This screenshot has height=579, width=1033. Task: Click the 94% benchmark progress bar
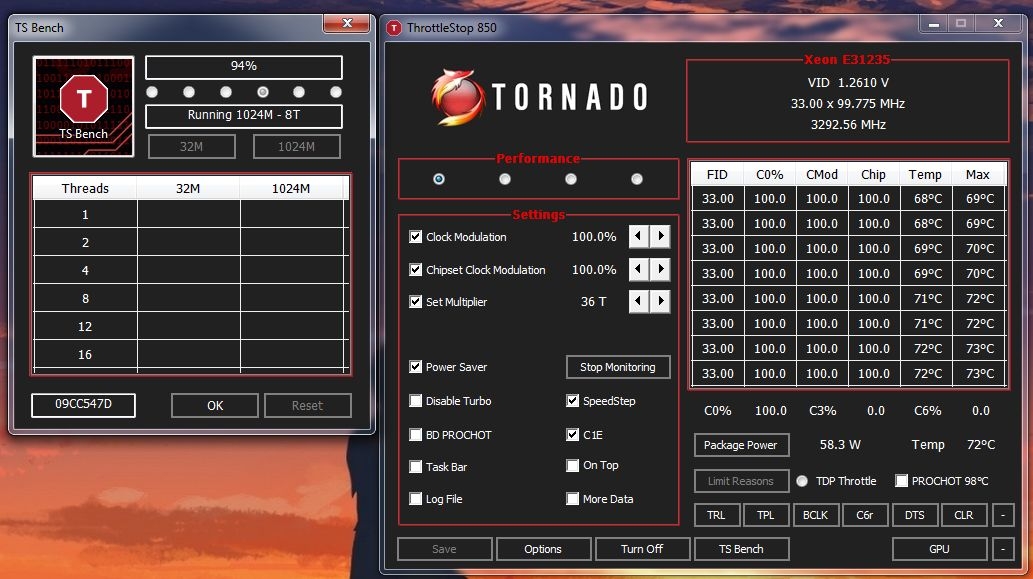[244, 67]
